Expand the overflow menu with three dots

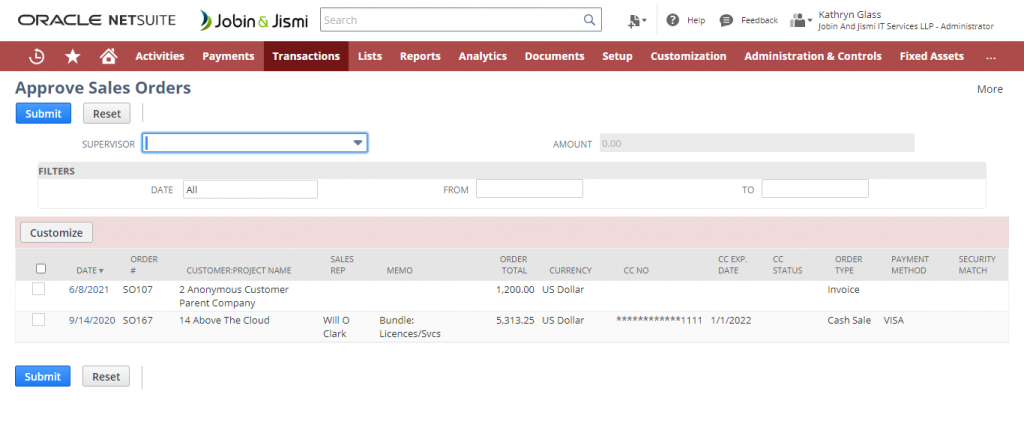[990, 56]
